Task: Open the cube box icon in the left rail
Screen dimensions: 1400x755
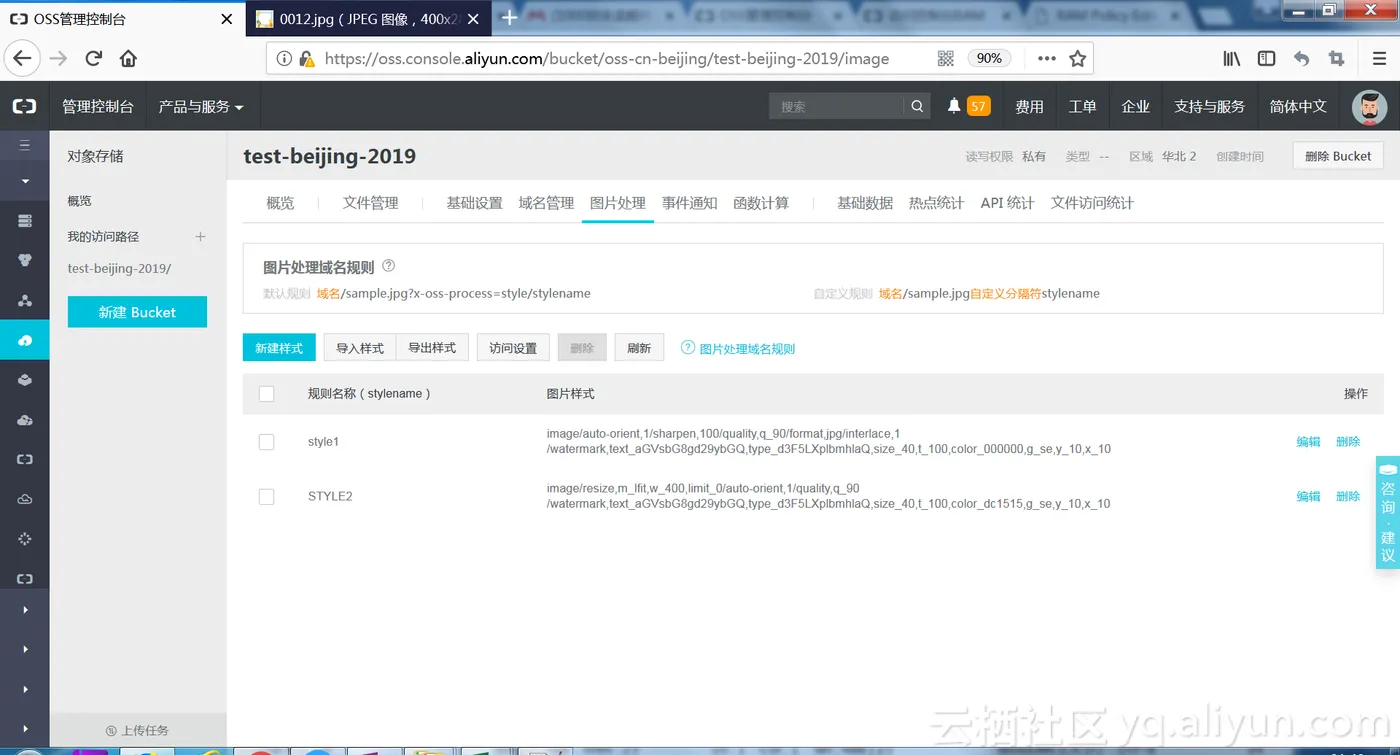Action: point(25,380)
